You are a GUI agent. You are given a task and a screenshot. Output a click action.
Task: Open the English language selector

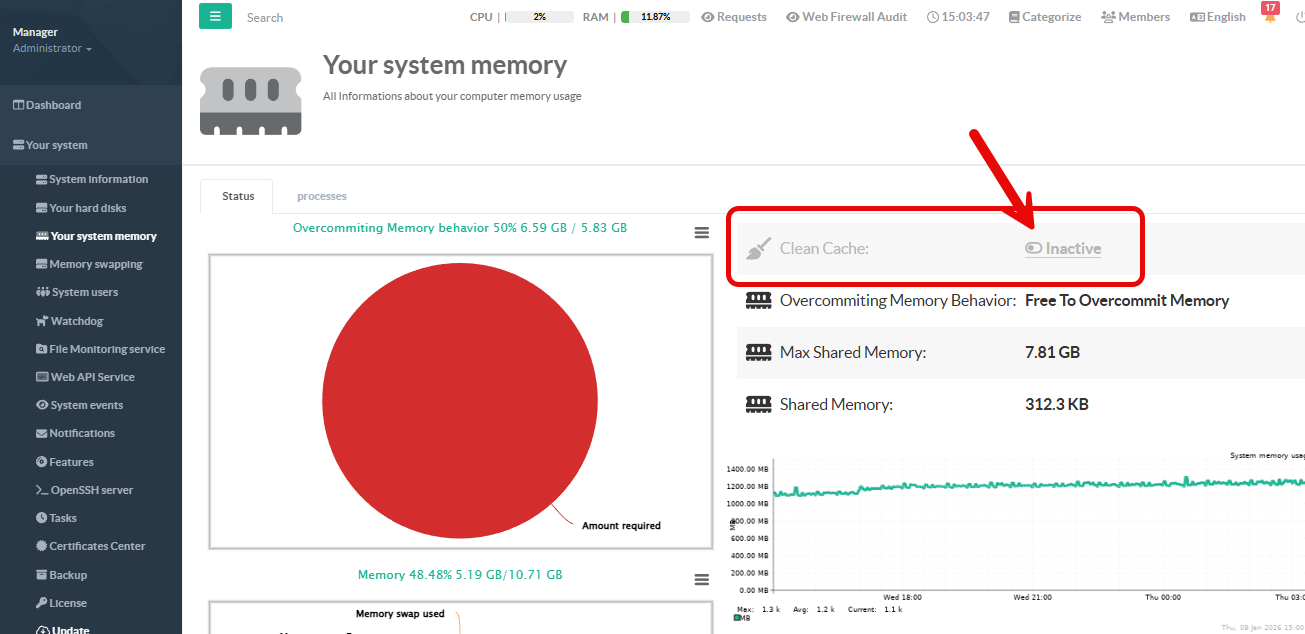pos(1217,17)
